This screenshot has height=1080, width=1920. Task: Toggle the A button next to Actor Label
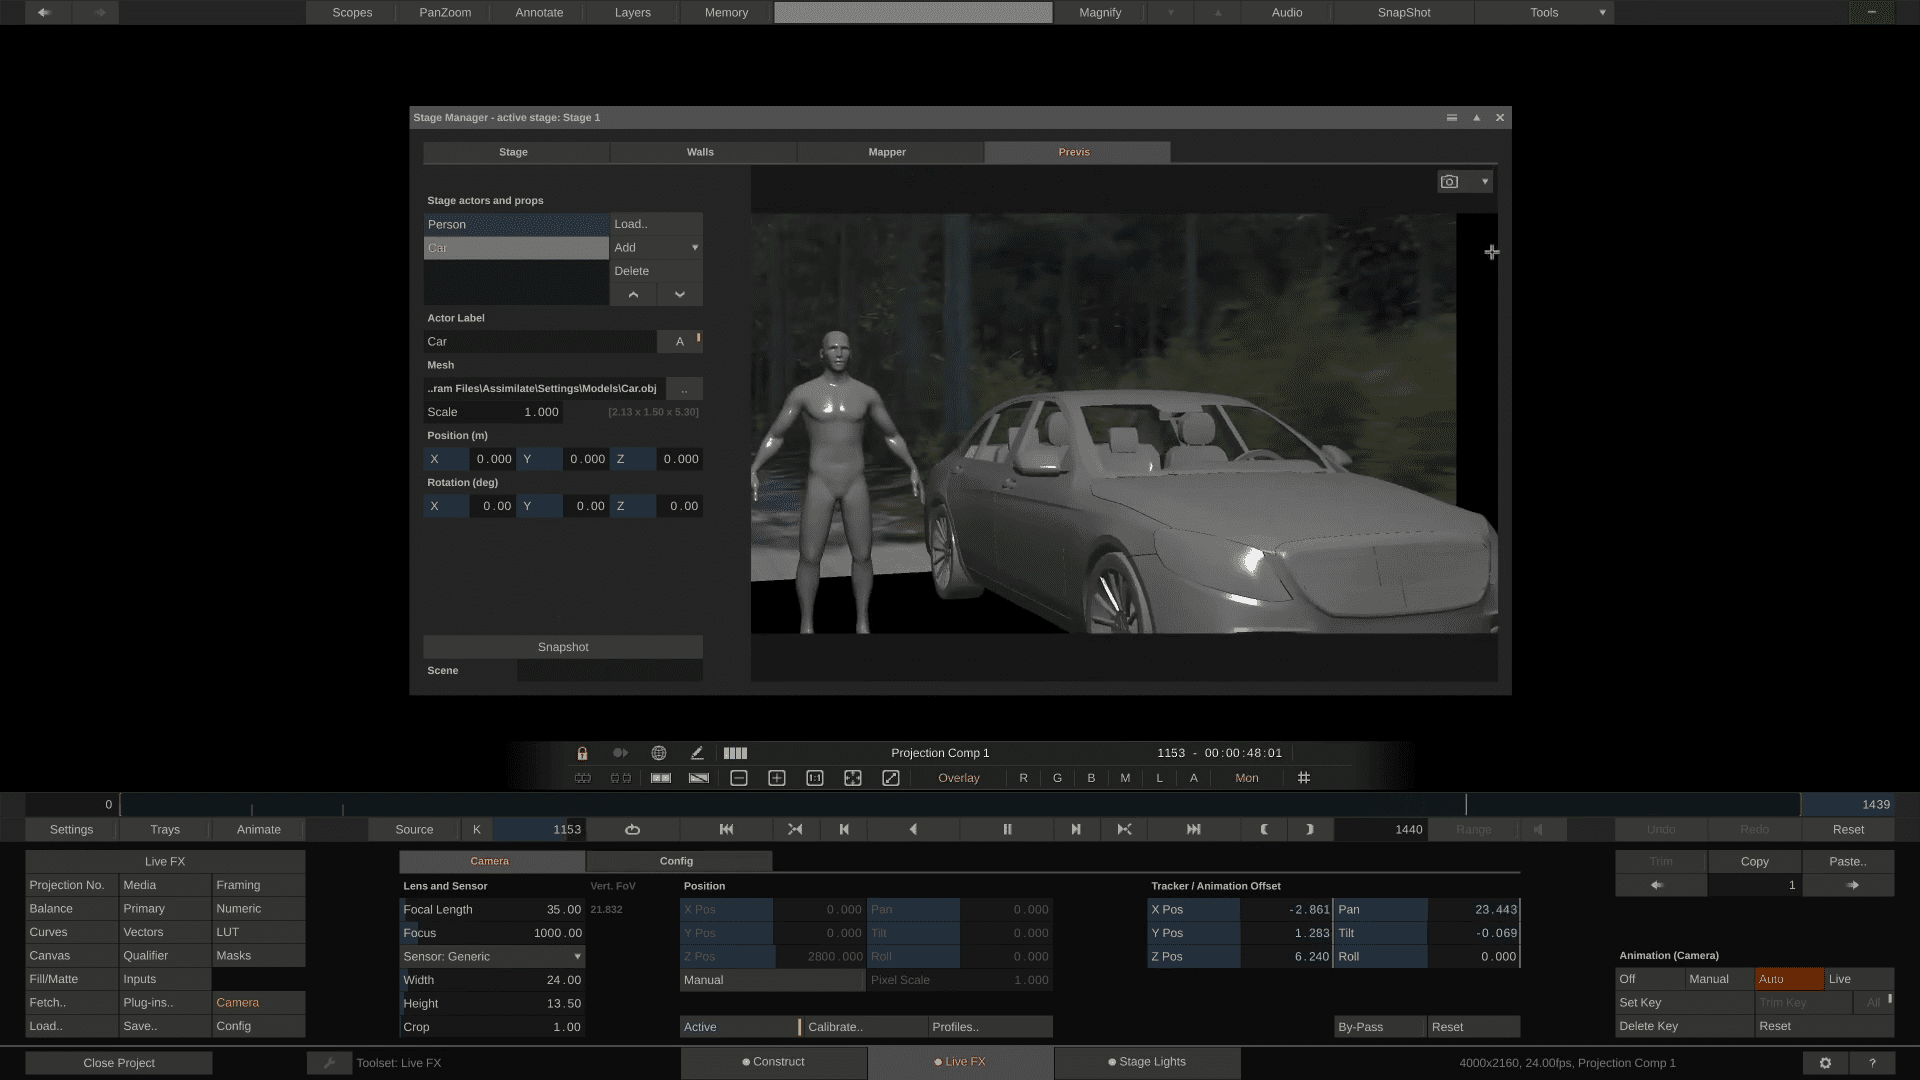pyautogui.click(x=679, y=341)
